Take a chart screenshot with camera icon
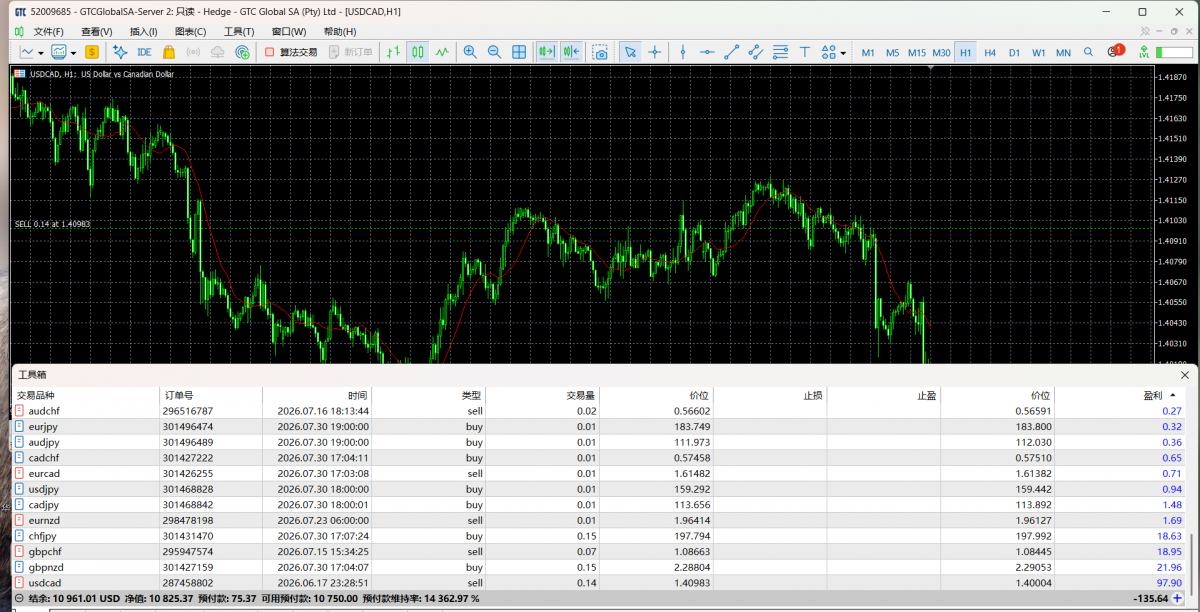Viewport: 1200px width, 612px height. 600,52
